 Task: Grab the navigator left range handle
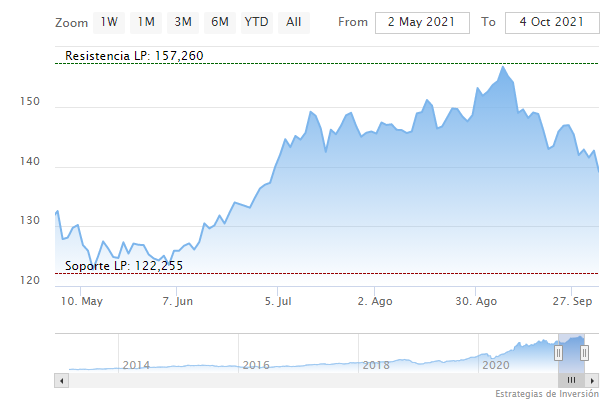click(559, 351)
